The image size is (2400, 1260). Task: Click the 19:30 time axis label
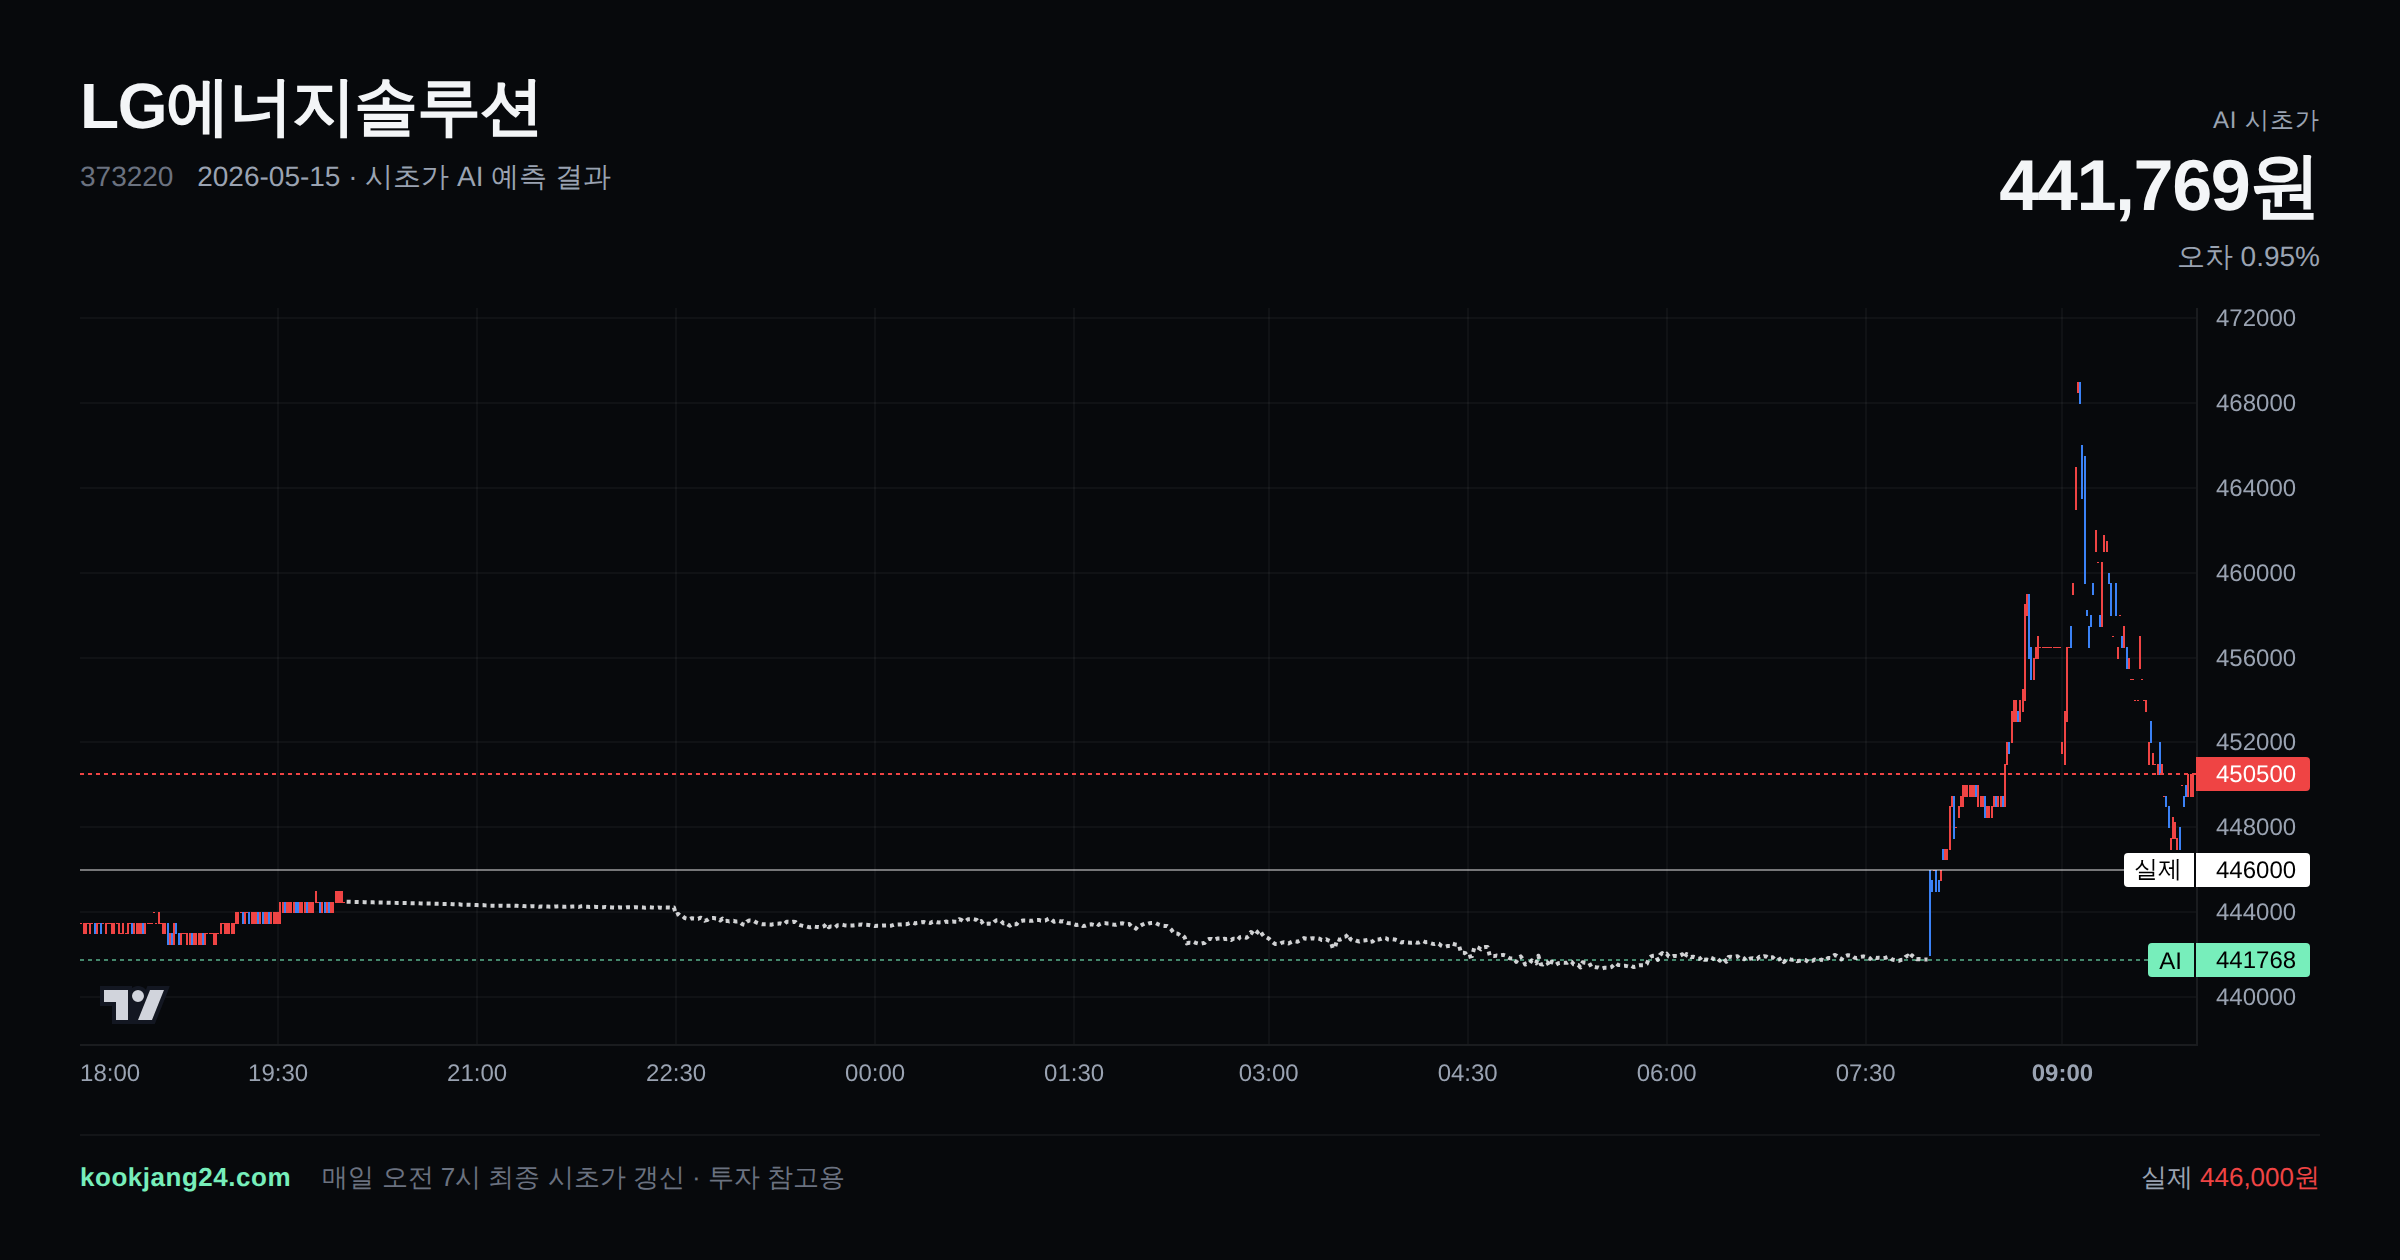(x=278, y=1073)
